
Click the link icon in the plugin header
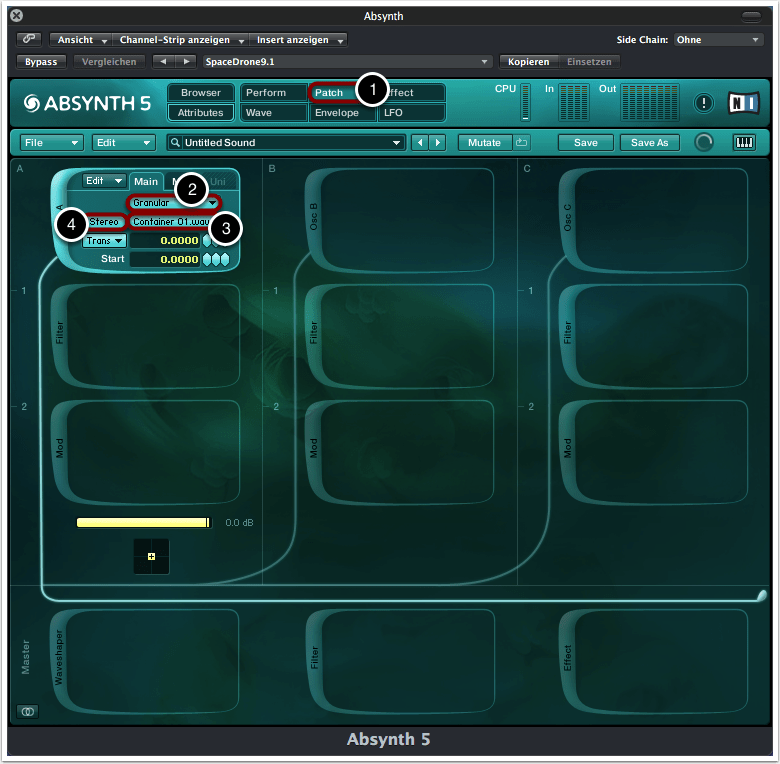point(28,40)
